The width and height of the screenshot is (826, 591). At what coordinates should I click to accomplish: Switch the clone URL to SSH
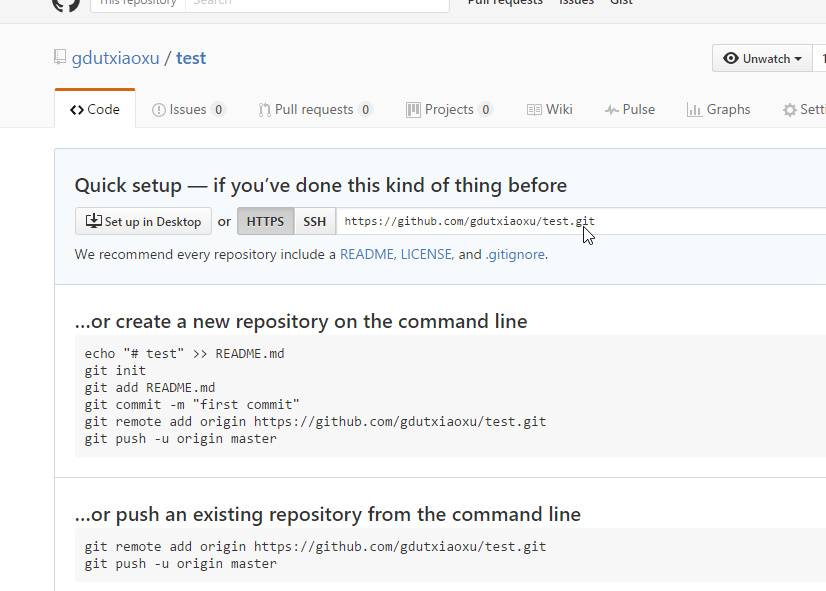point(315,222)
